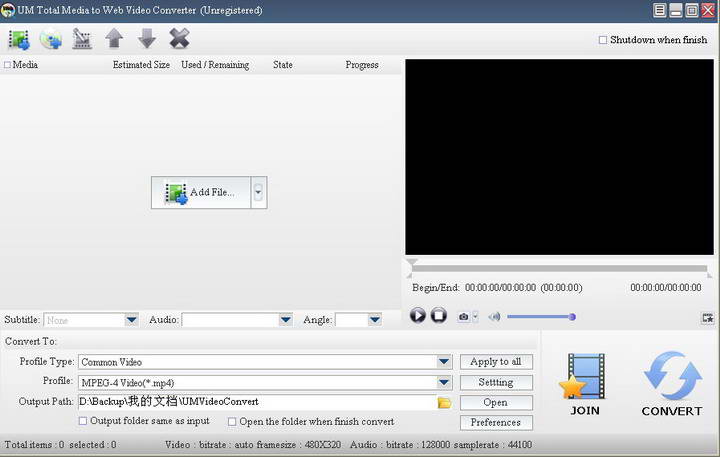Toggle Shutdown when finish checkbox
The height and width of the screenshot is (457, 720).
(603, 40)
